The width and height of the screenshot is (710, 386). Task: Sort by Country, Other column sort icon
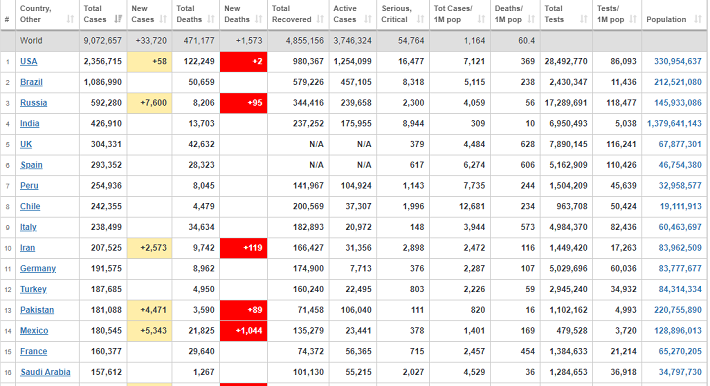pos(70,19)
